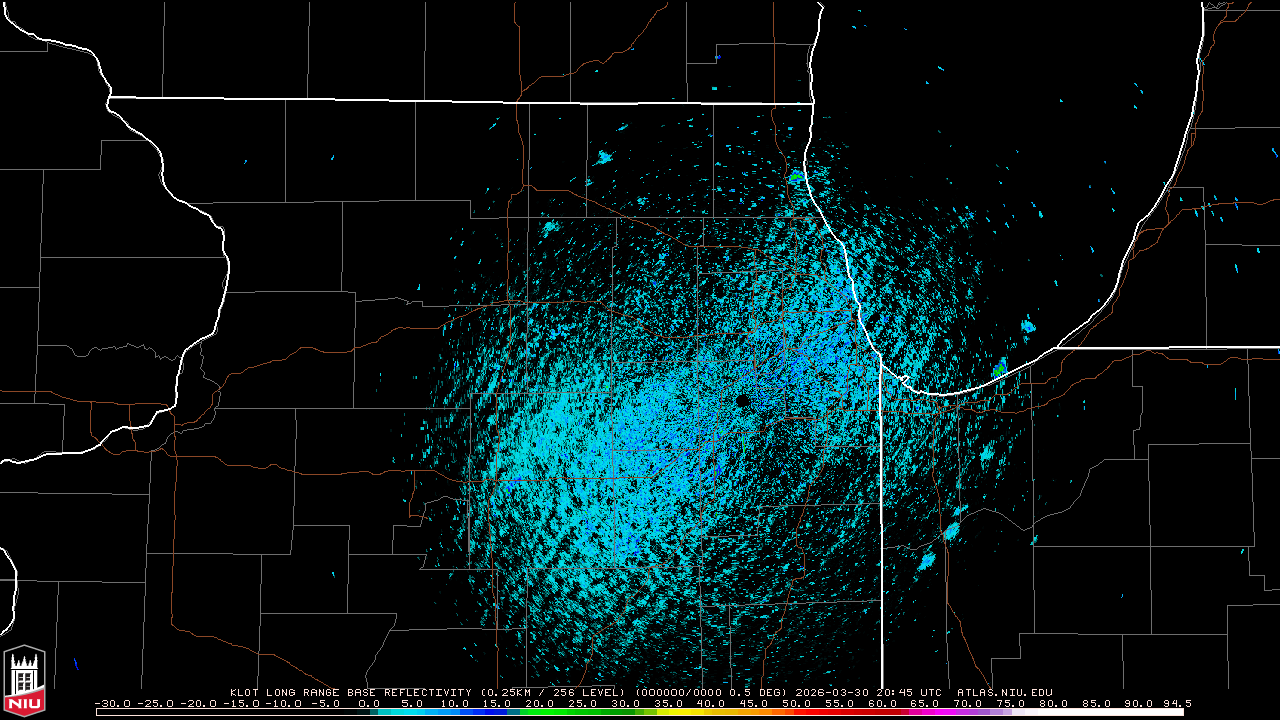Click the "-30.0" scale value
Image resolution: width=1280 pixels, height=720 pixels.
[x=113, y=703]
